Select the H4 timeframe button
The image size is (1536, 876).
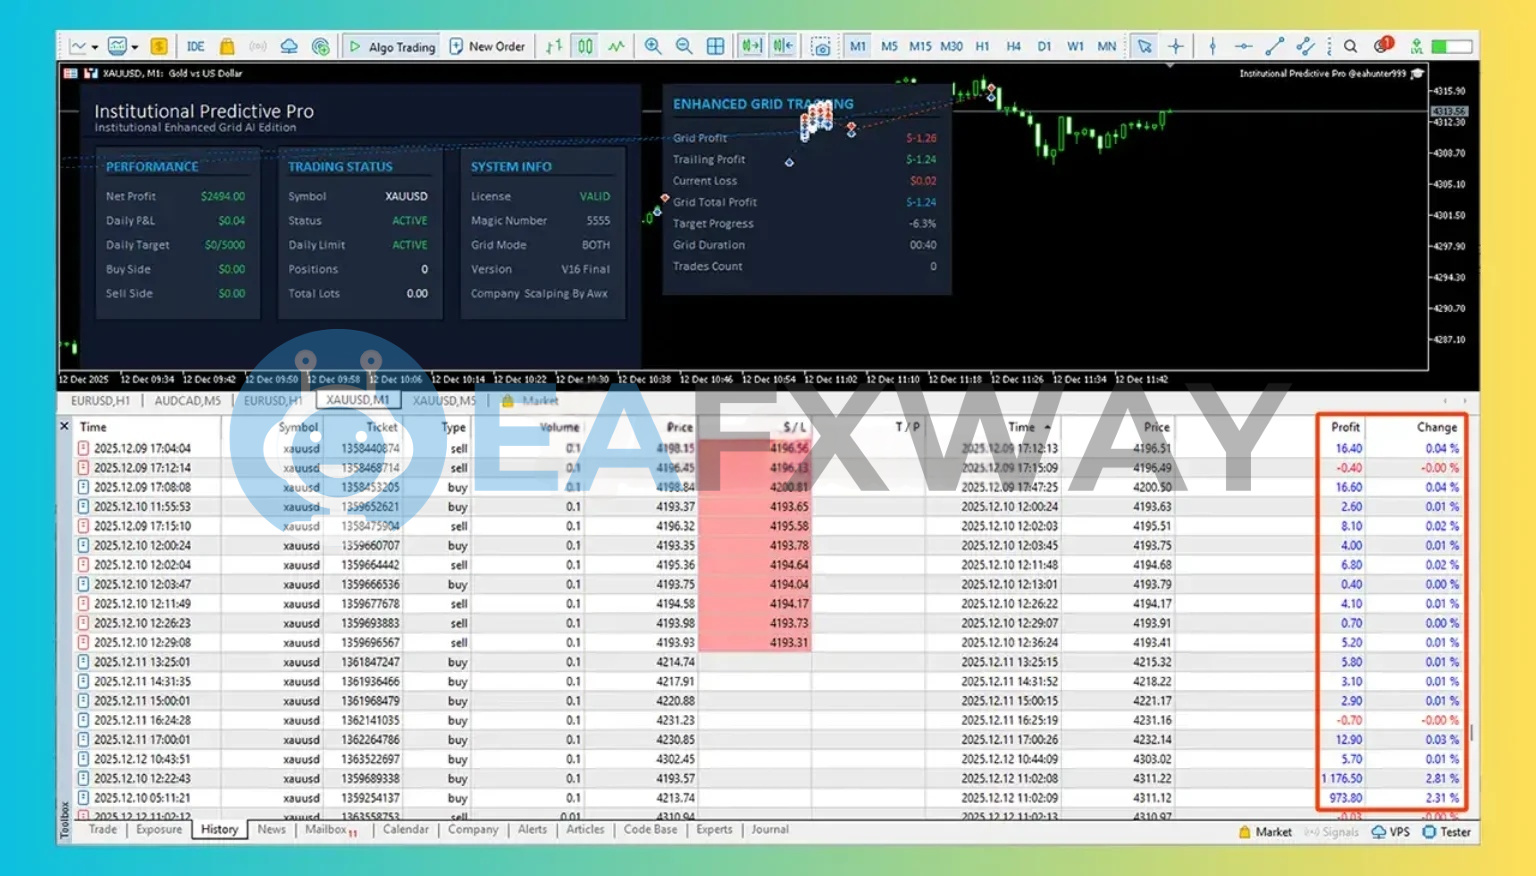[1013, 46]
